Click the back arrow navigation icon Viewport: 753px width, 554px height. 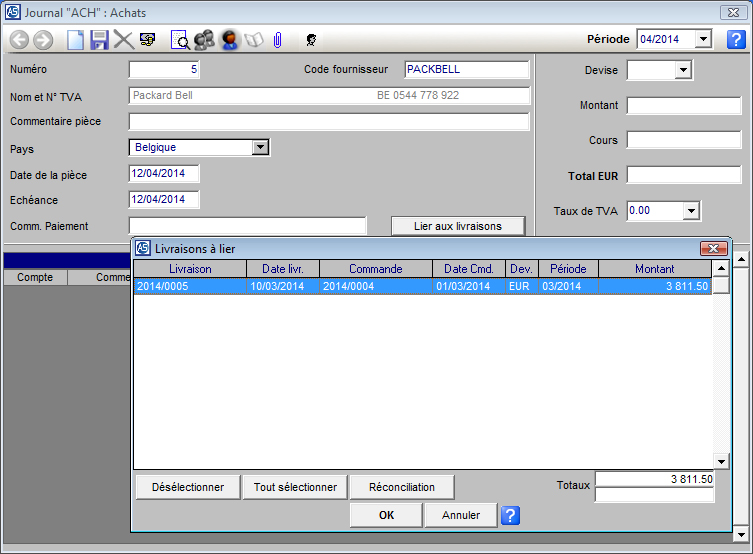coord(19,40)
